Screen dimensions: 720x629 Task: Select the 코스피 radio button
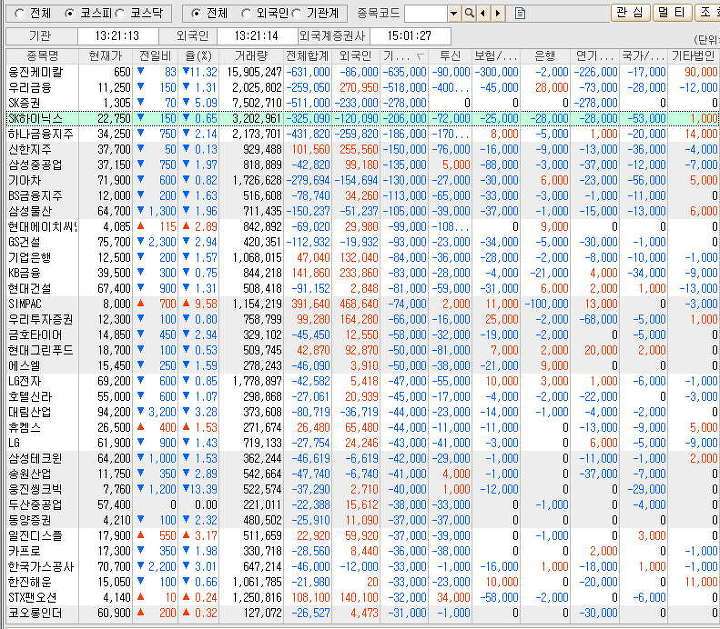click(x=70, y=14)
